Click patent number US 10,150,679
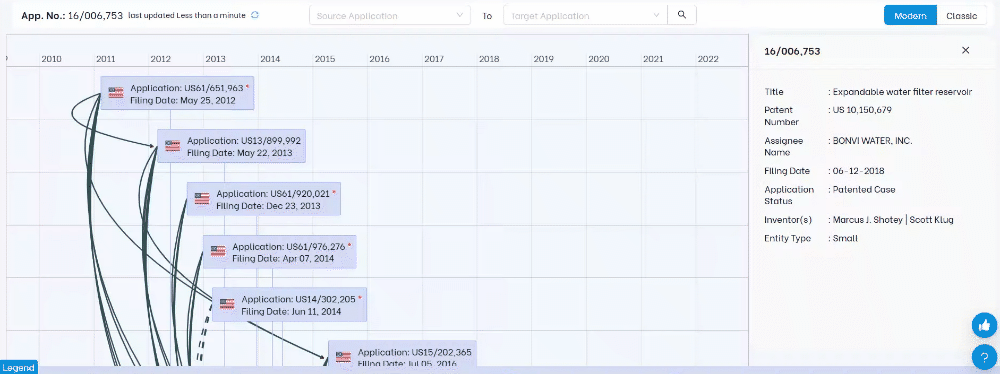 [x=862, y=110]
